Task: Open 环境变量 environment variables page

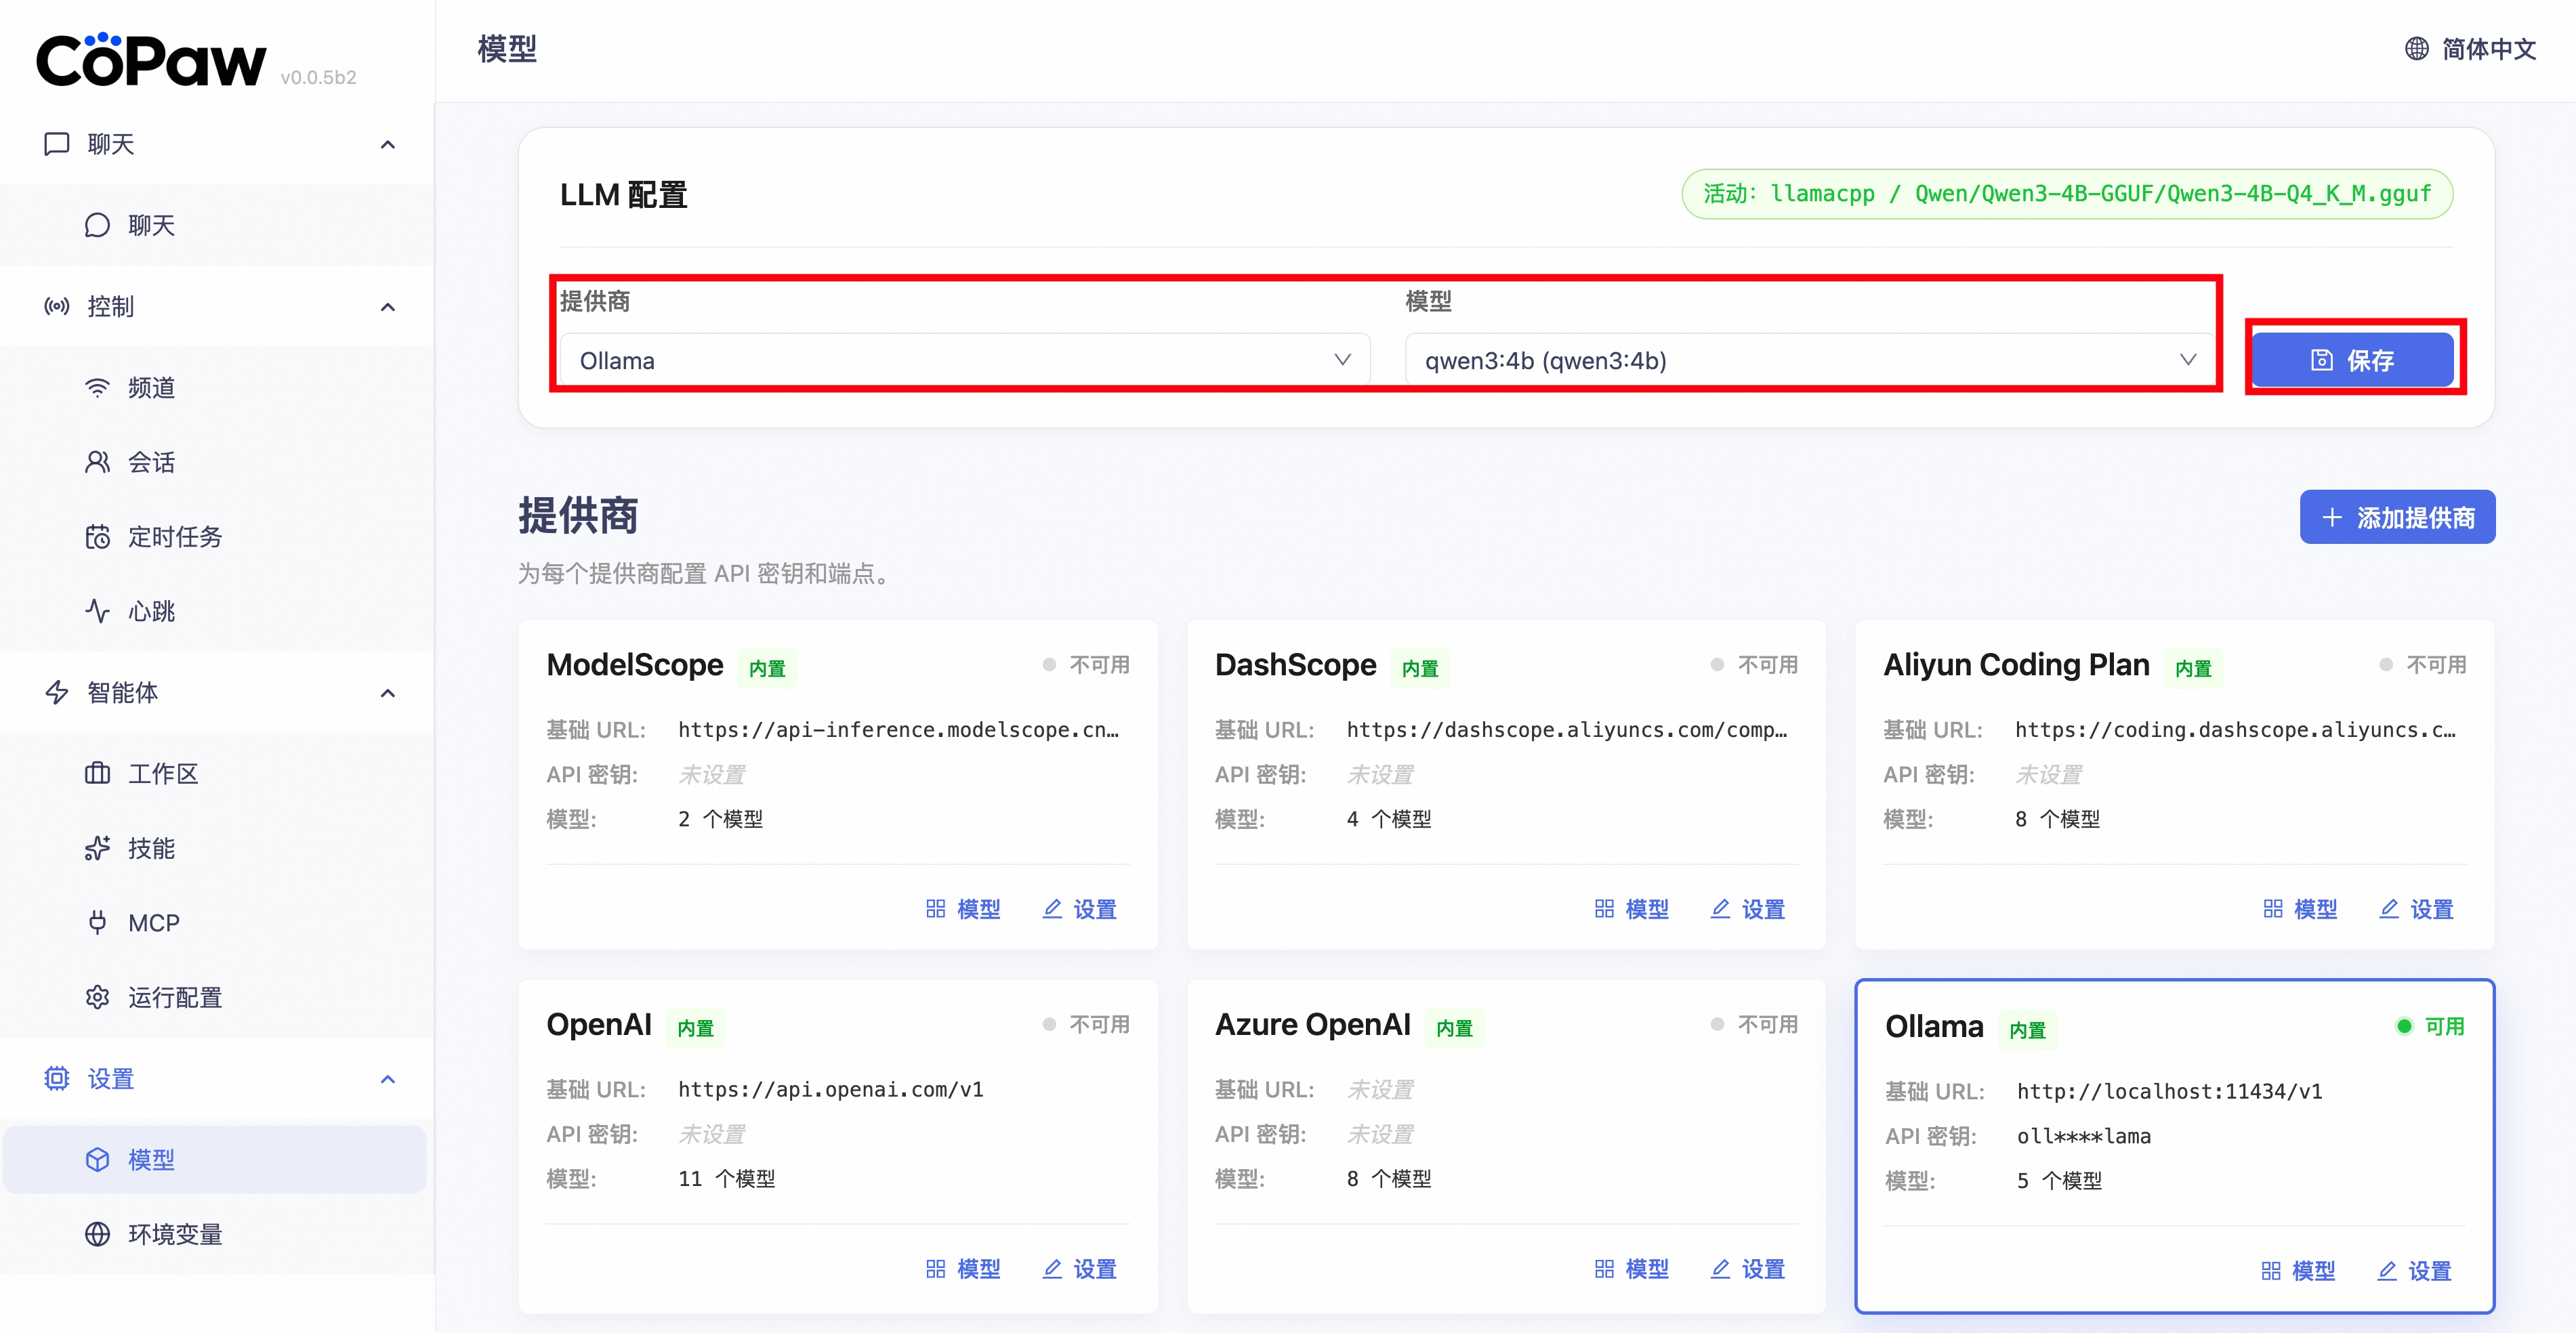Action: 174,1234
